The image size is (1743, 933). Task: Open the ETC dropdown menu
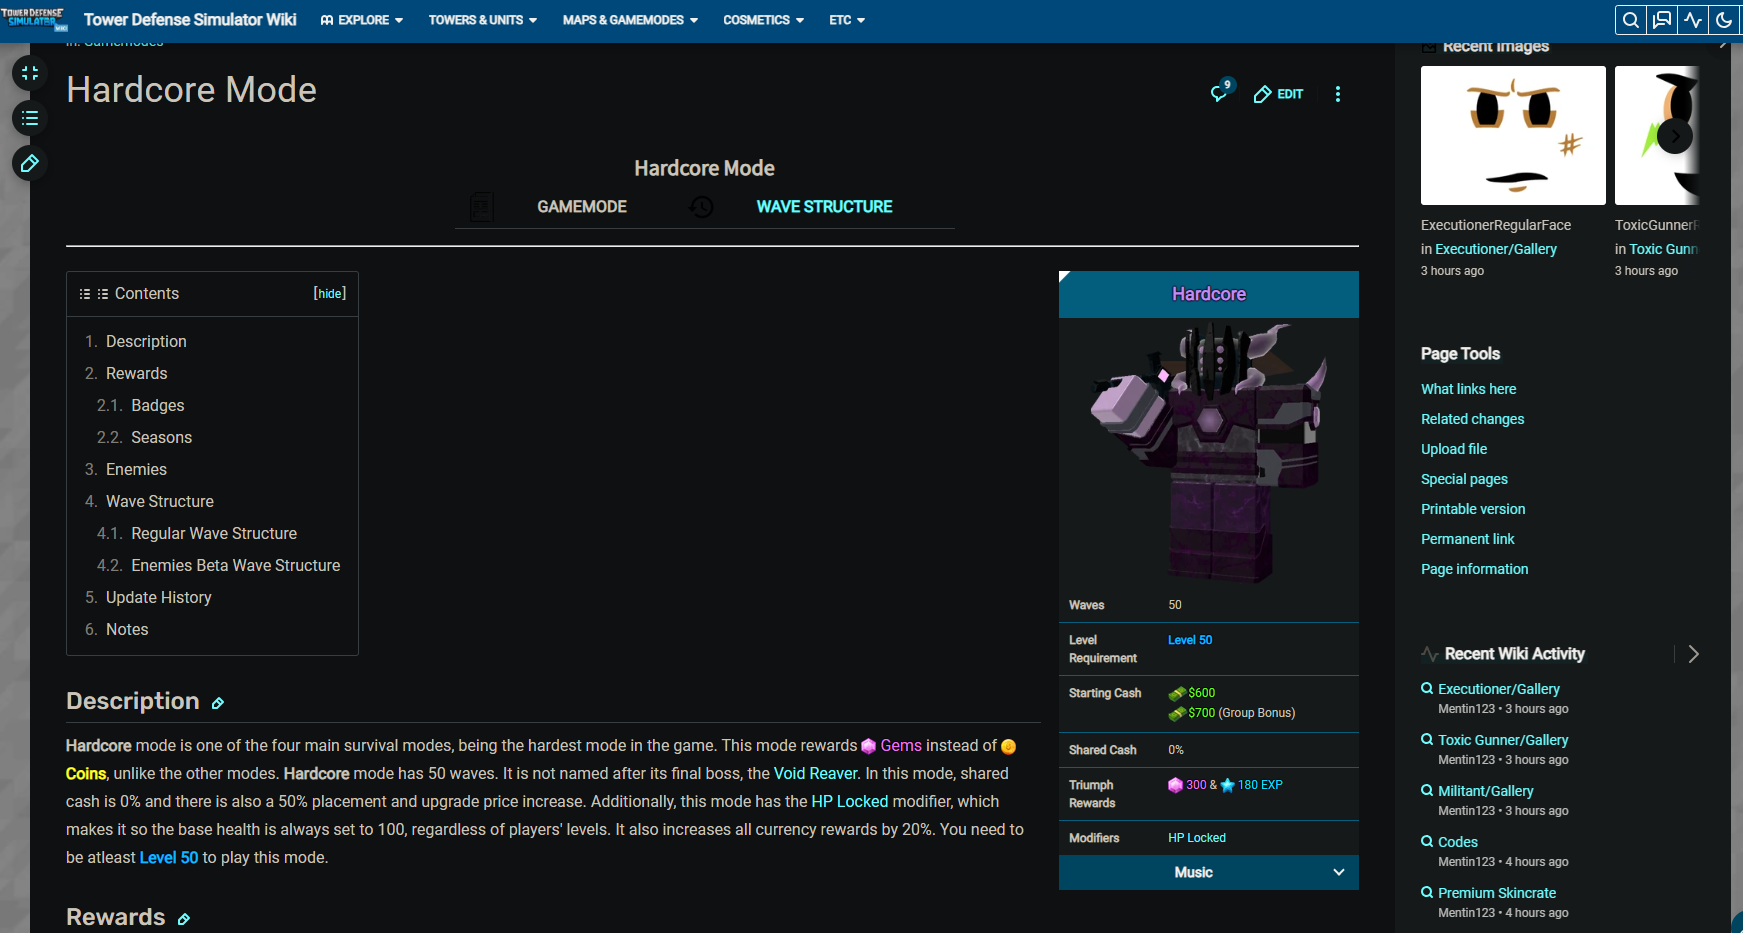(847, 20)
